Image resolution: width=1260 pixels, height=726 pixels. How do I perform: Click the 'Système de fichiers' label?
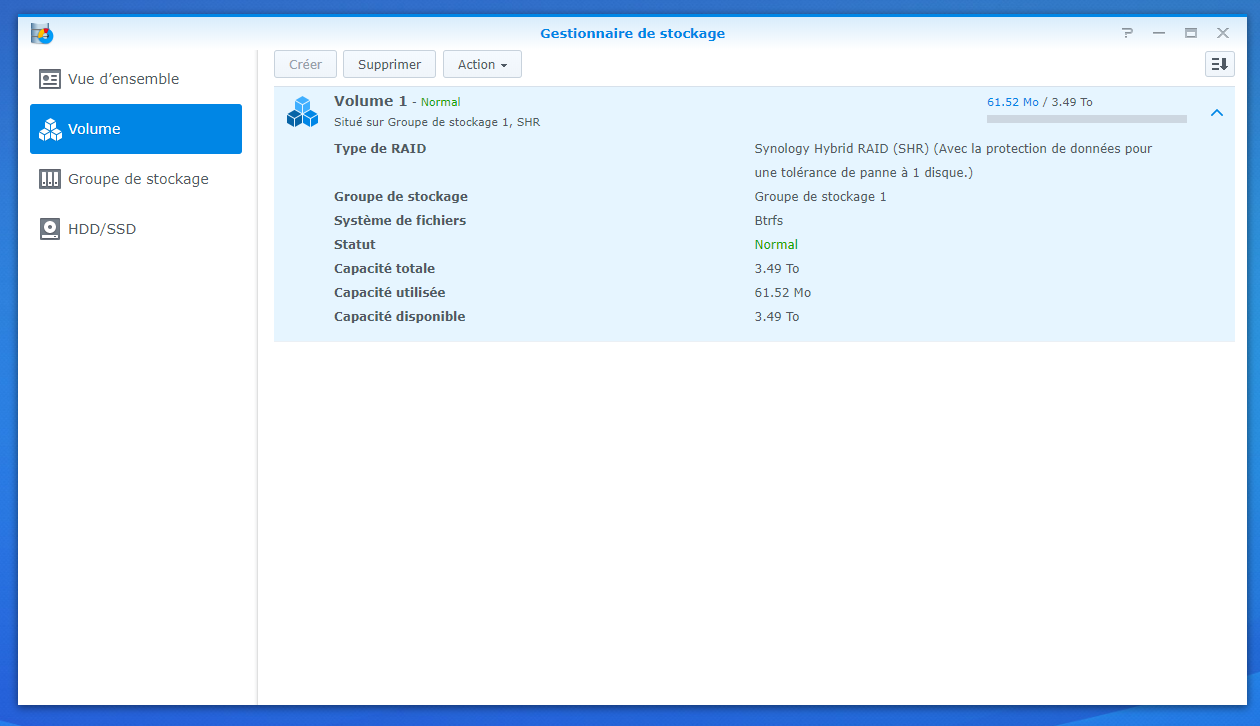[x=400, y=221]
